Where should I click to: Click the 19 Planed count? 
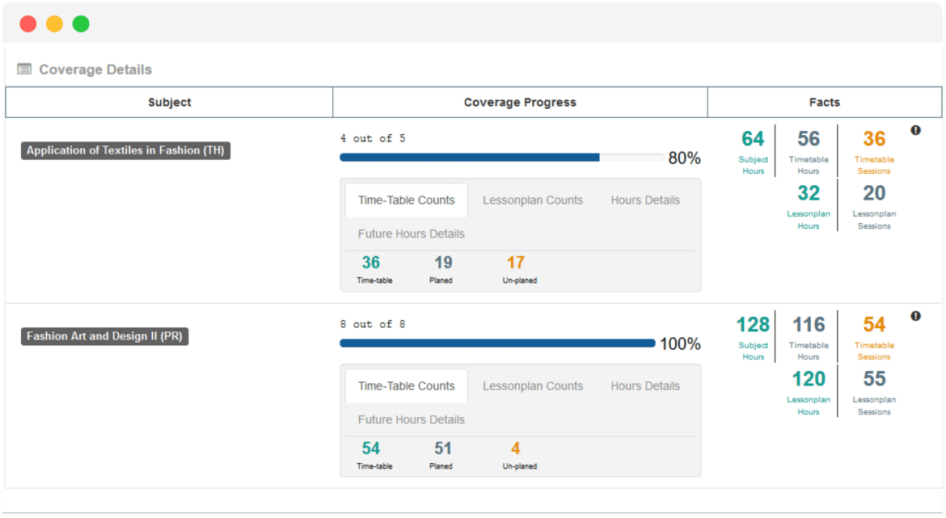443,262
